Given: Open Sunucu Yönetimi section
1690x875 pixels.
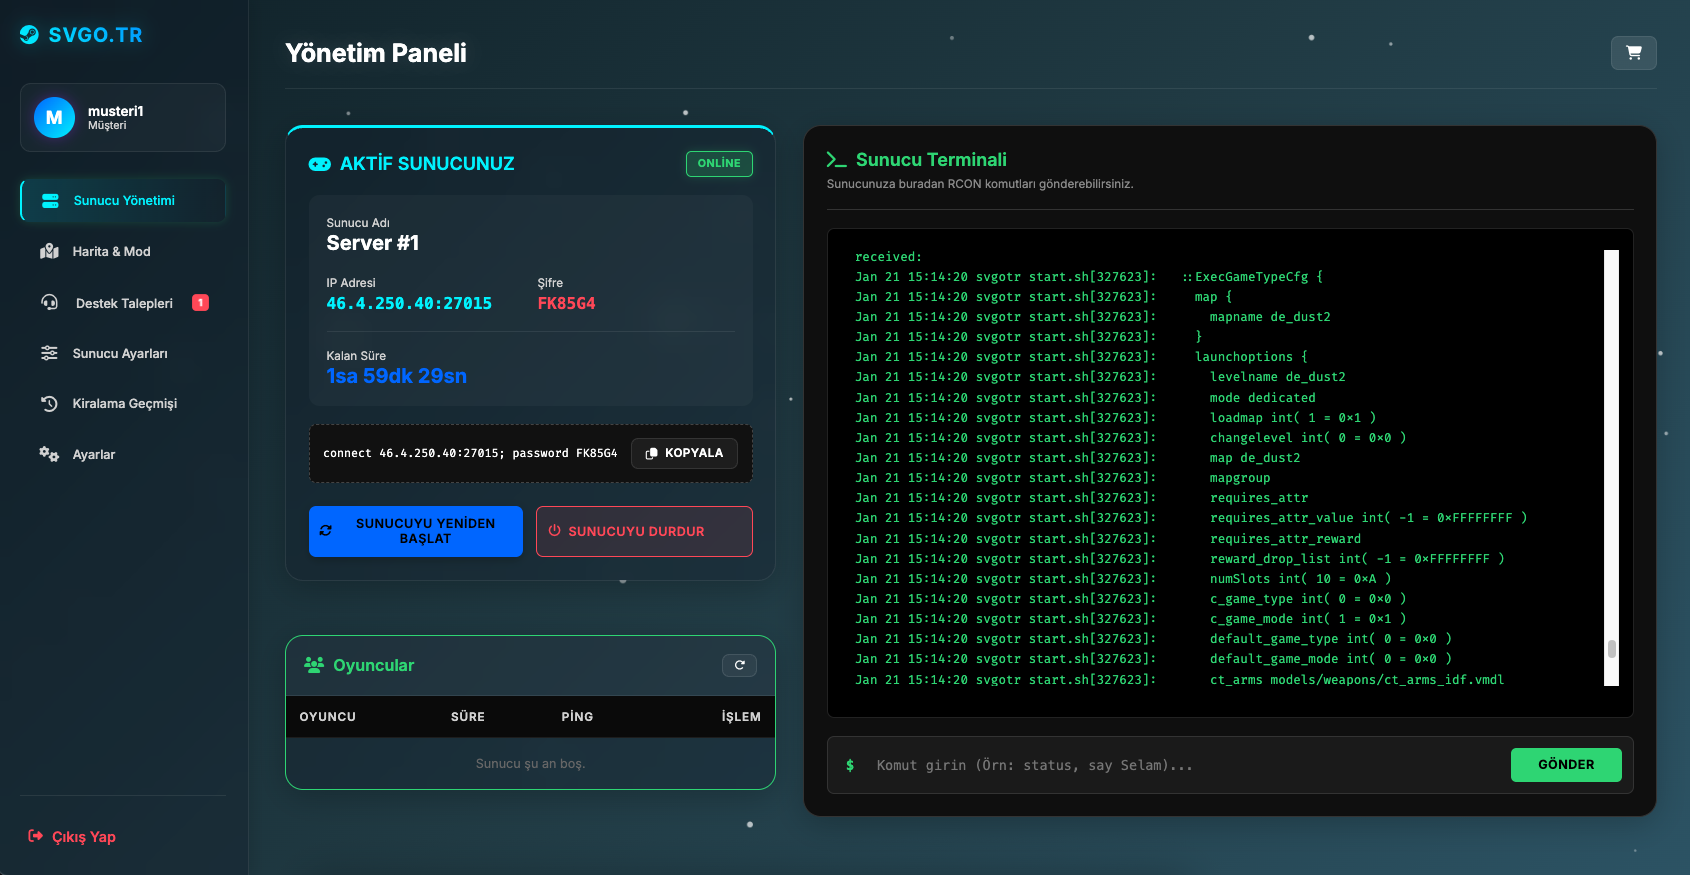Looking at the screenshot, I should [123, 201].
